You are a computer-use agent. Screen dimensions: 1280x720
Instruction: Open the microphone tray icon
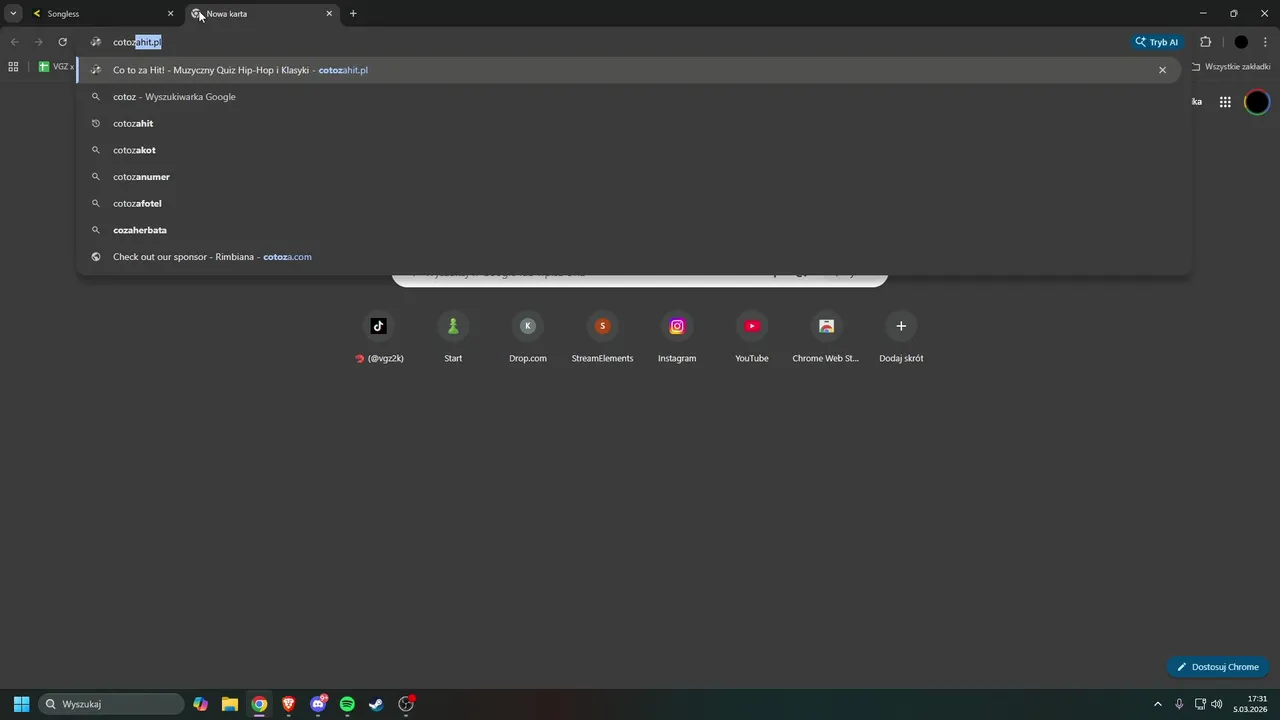click(1179, 704)
